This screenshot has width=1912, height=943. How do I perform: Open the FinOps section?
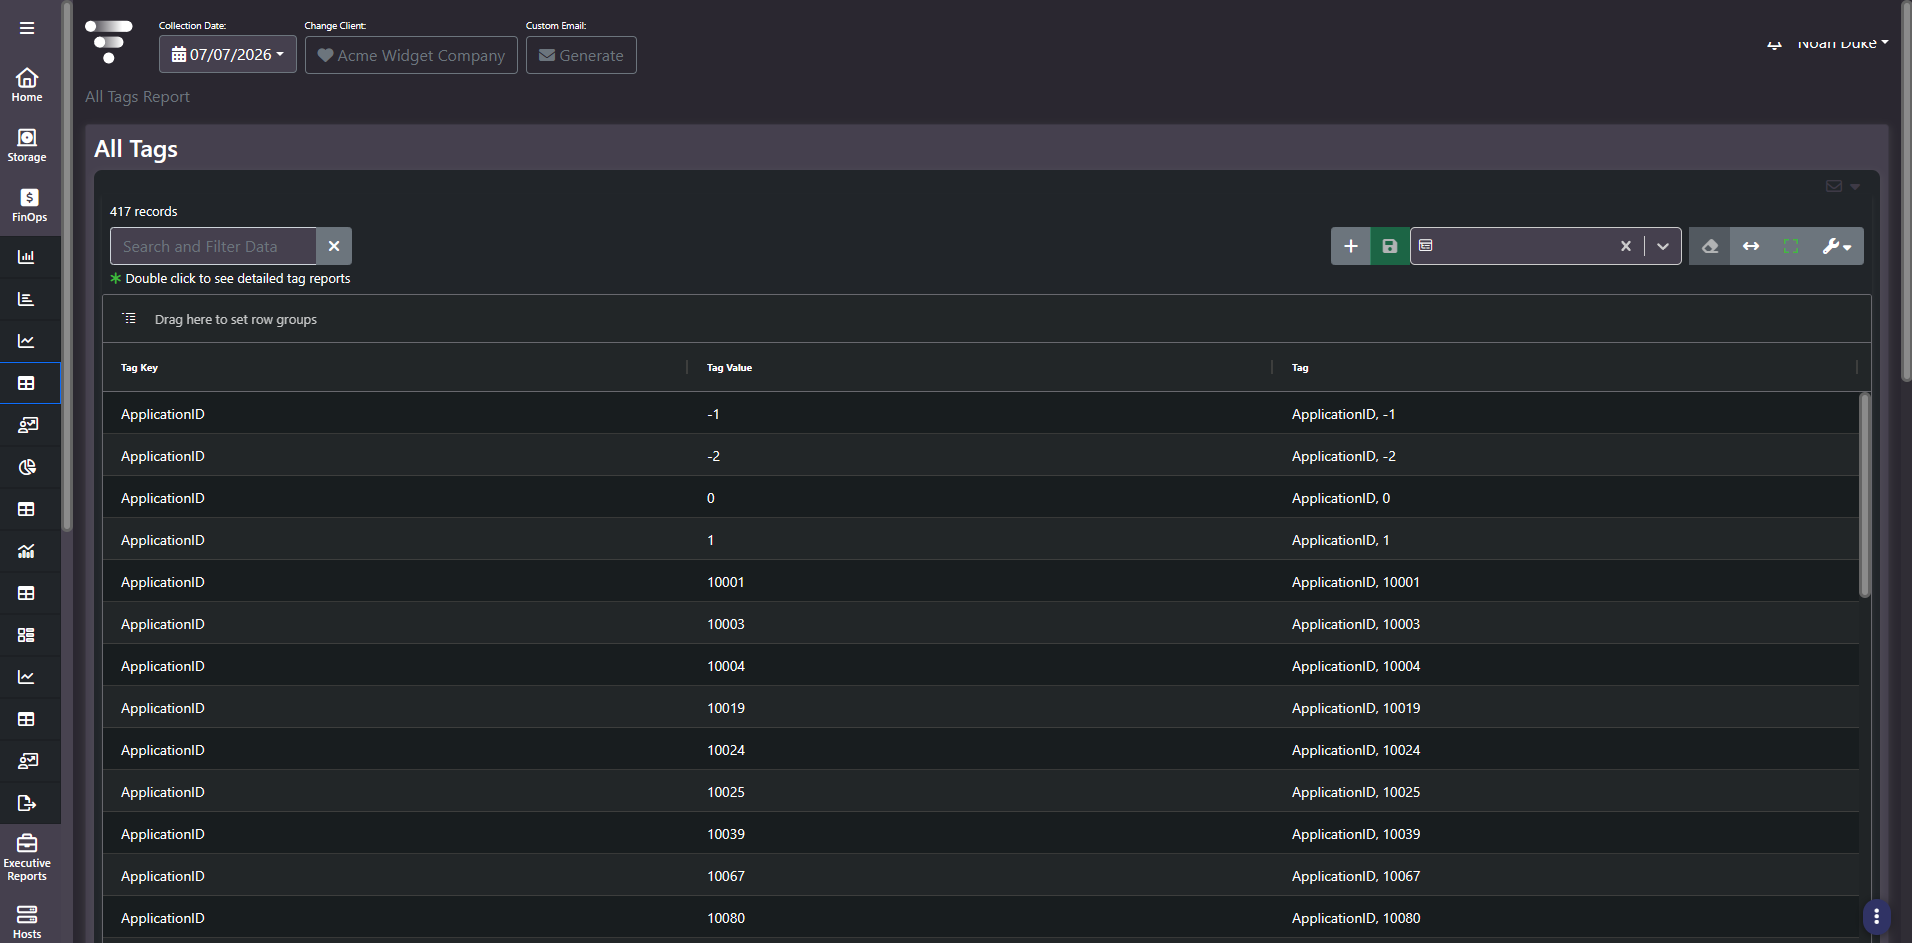(x=29, y=205)
